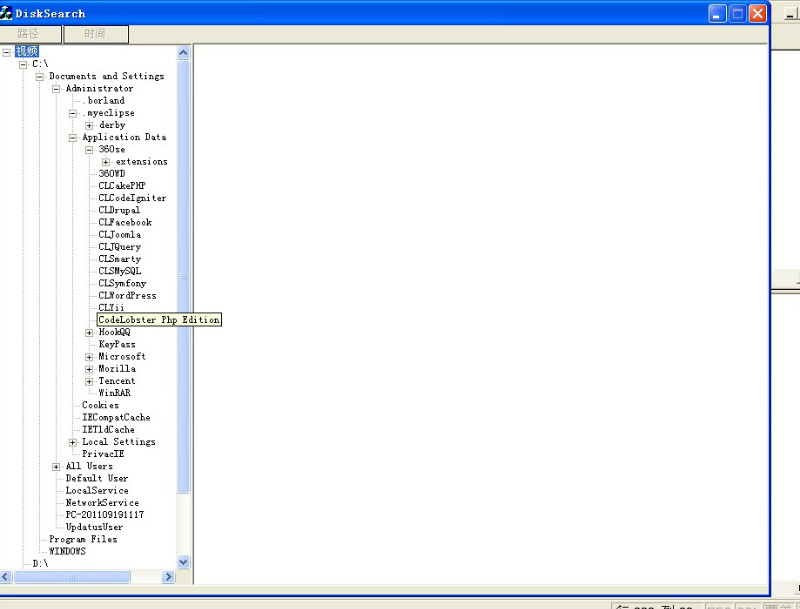Expand the All Users node

(56, 467)
